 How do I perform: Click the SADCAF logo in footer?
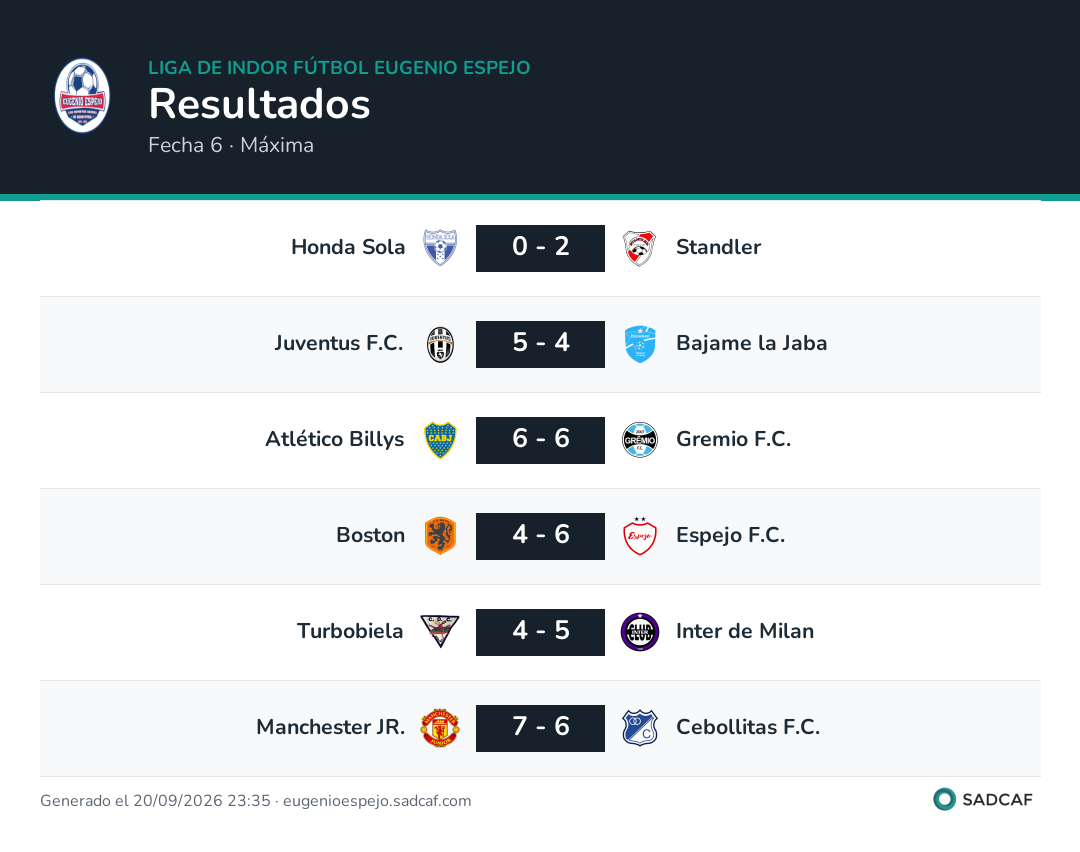(x=983, y=800)
